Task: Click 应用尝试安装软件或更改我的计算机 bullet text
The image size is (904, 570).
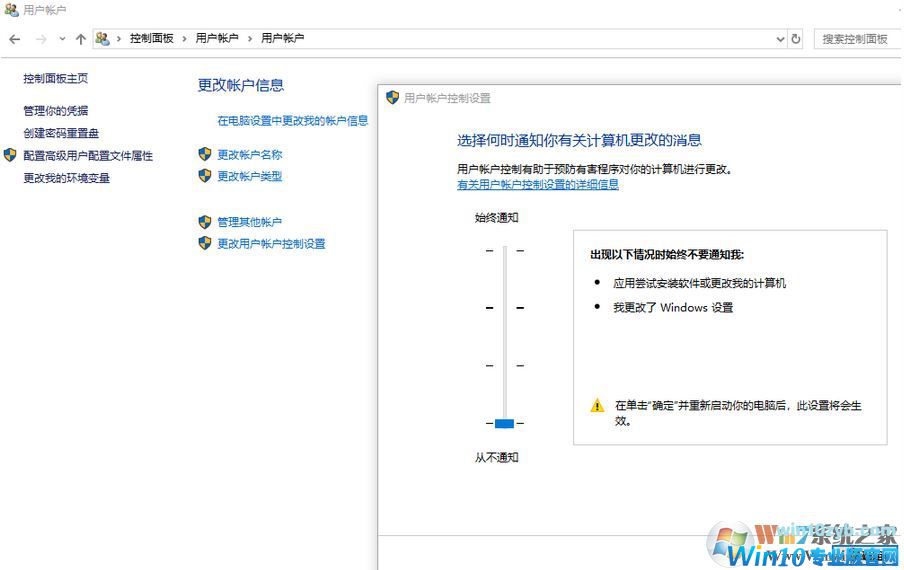Action: [x=699, y=283]
